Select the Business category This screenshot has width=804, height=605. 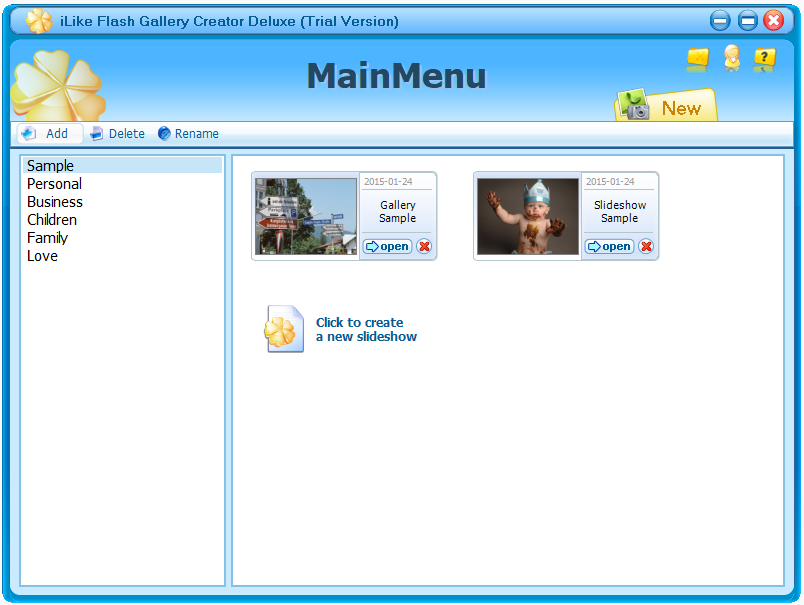coord(55,202)
